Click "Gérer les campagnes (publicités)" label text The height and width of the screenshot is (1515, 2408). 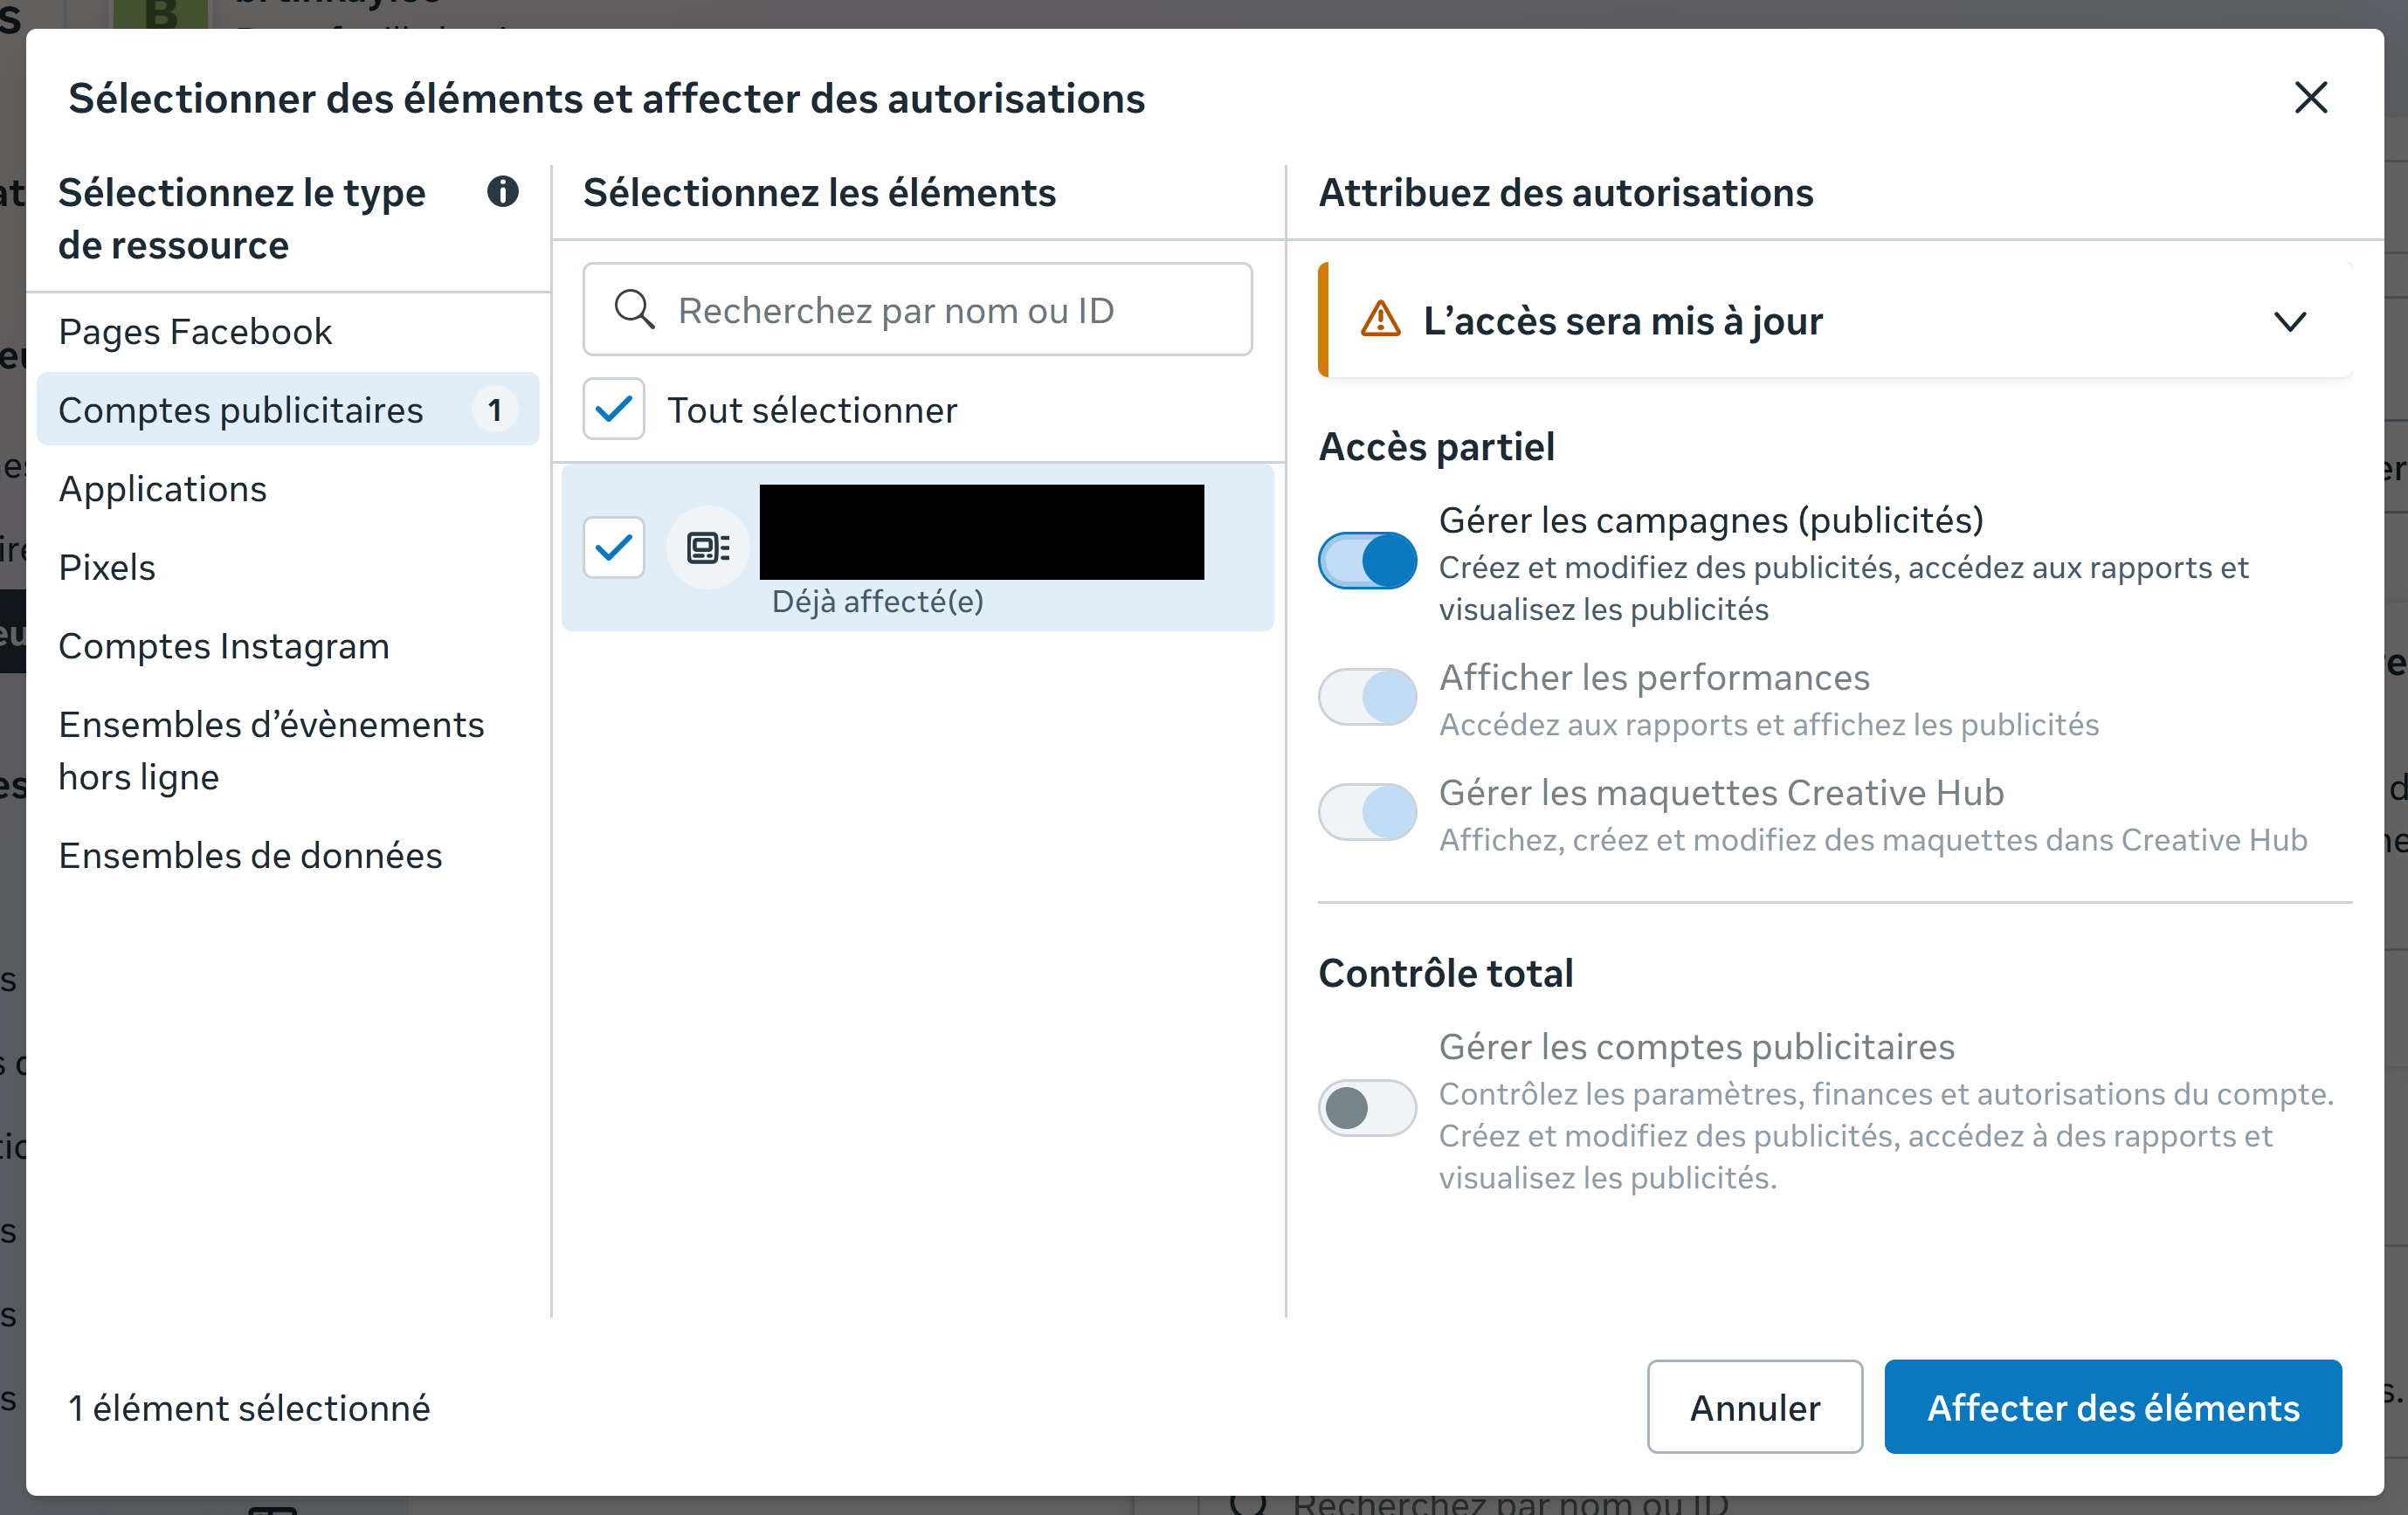1711,520
